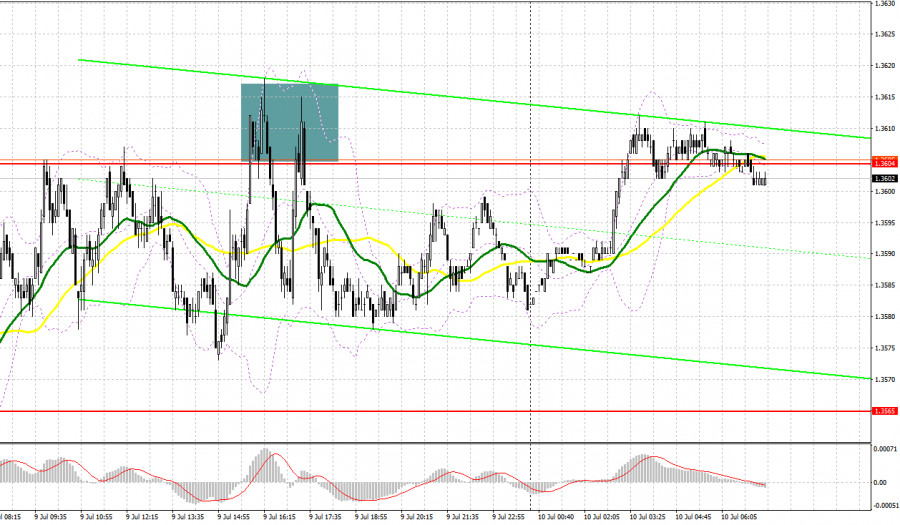Select the 1.3625 price axis label
The width and height of the screenshot is (900, 525).
885,34
